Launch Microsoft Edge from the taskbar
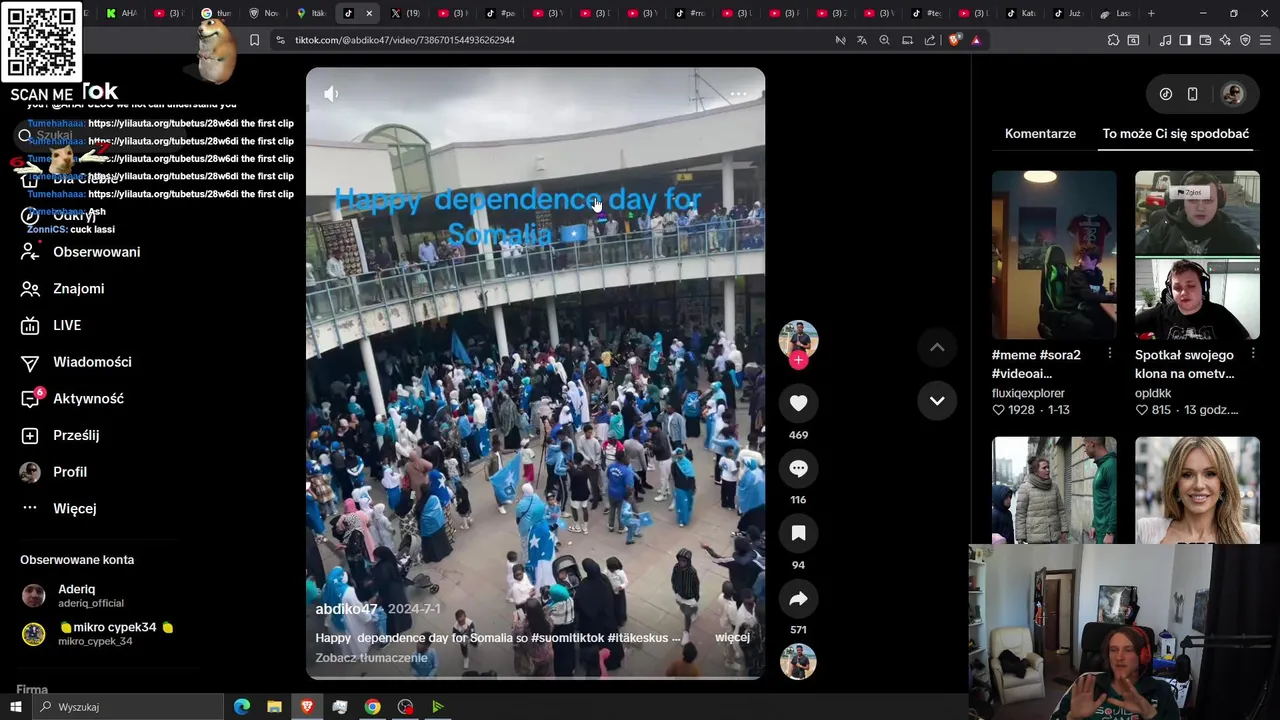 coord(242,707)
